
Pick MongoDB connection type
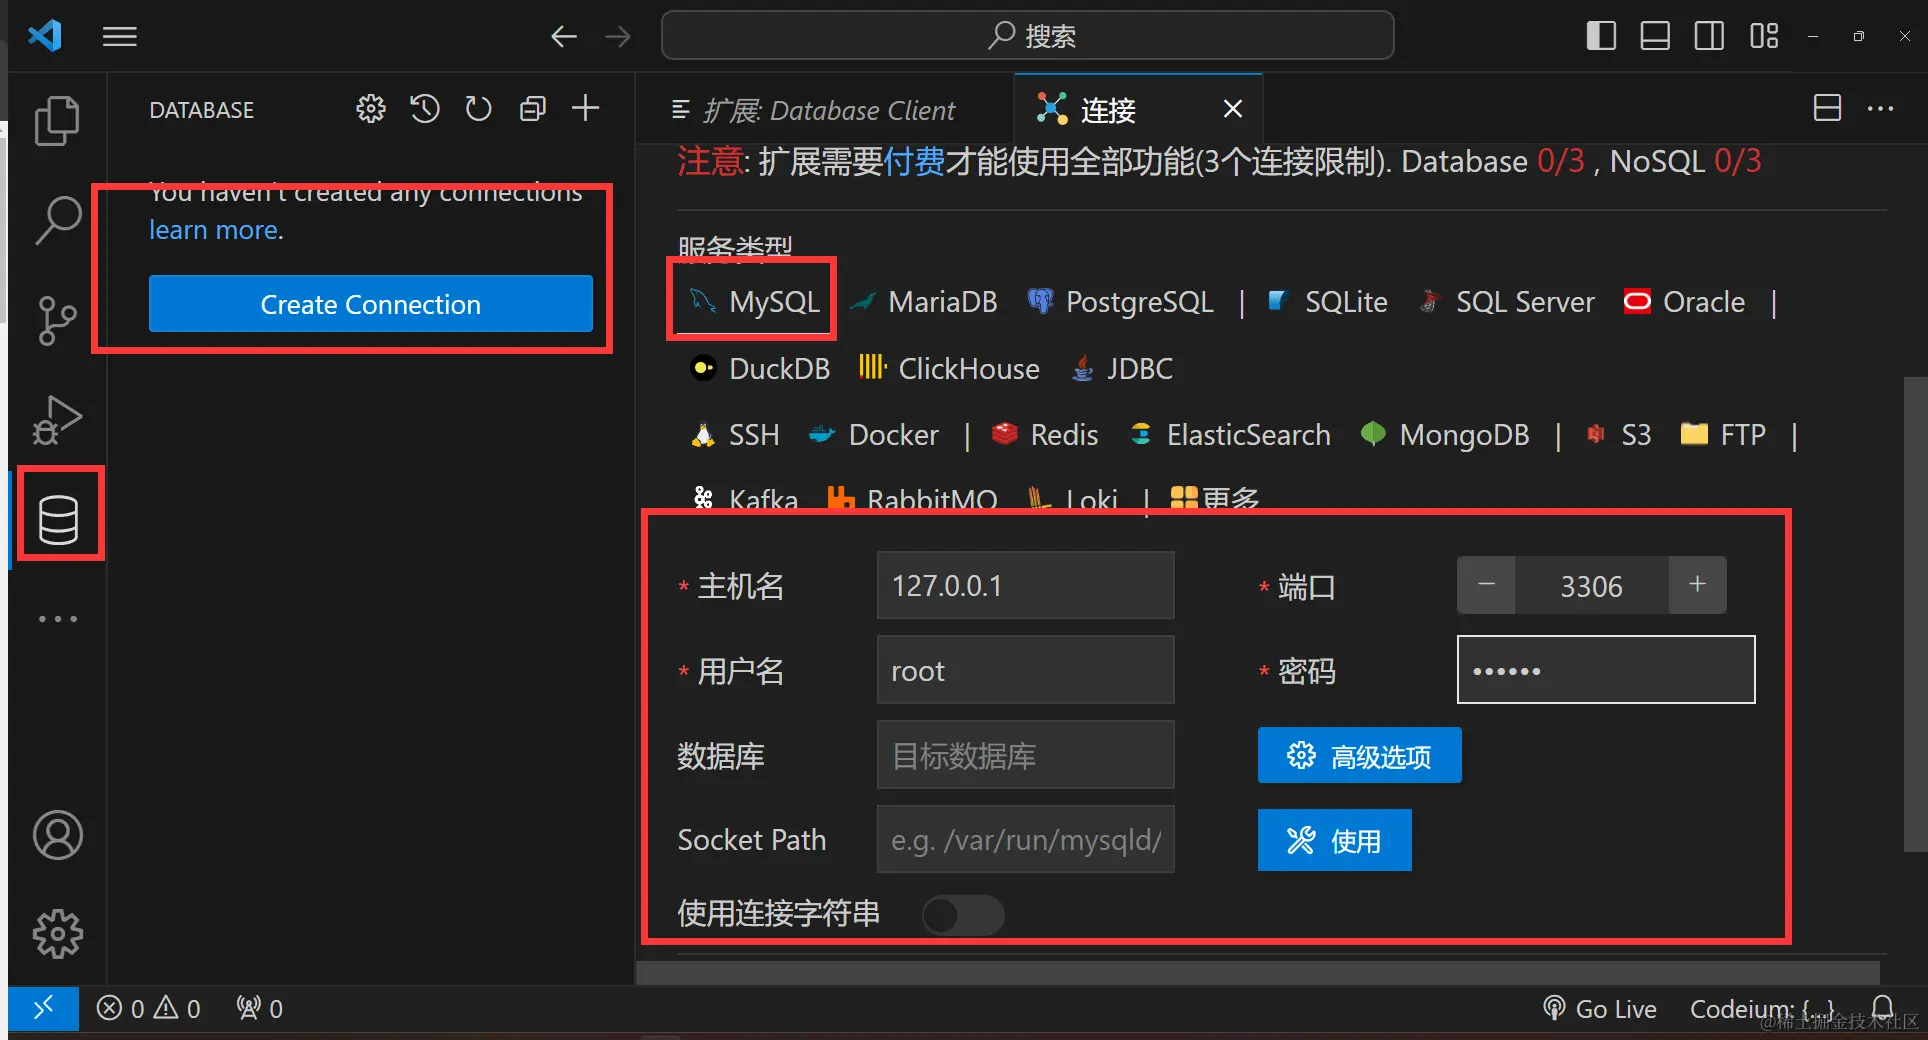click(1445, 435)
